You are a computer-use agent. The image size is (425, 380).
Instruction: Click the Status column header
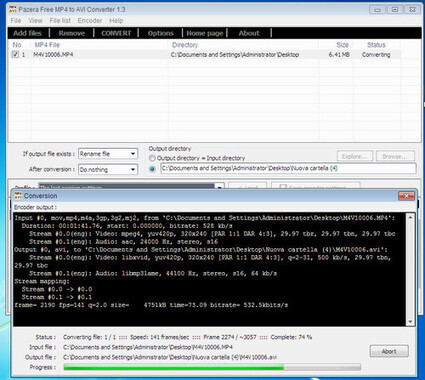[x=376, y=45]
